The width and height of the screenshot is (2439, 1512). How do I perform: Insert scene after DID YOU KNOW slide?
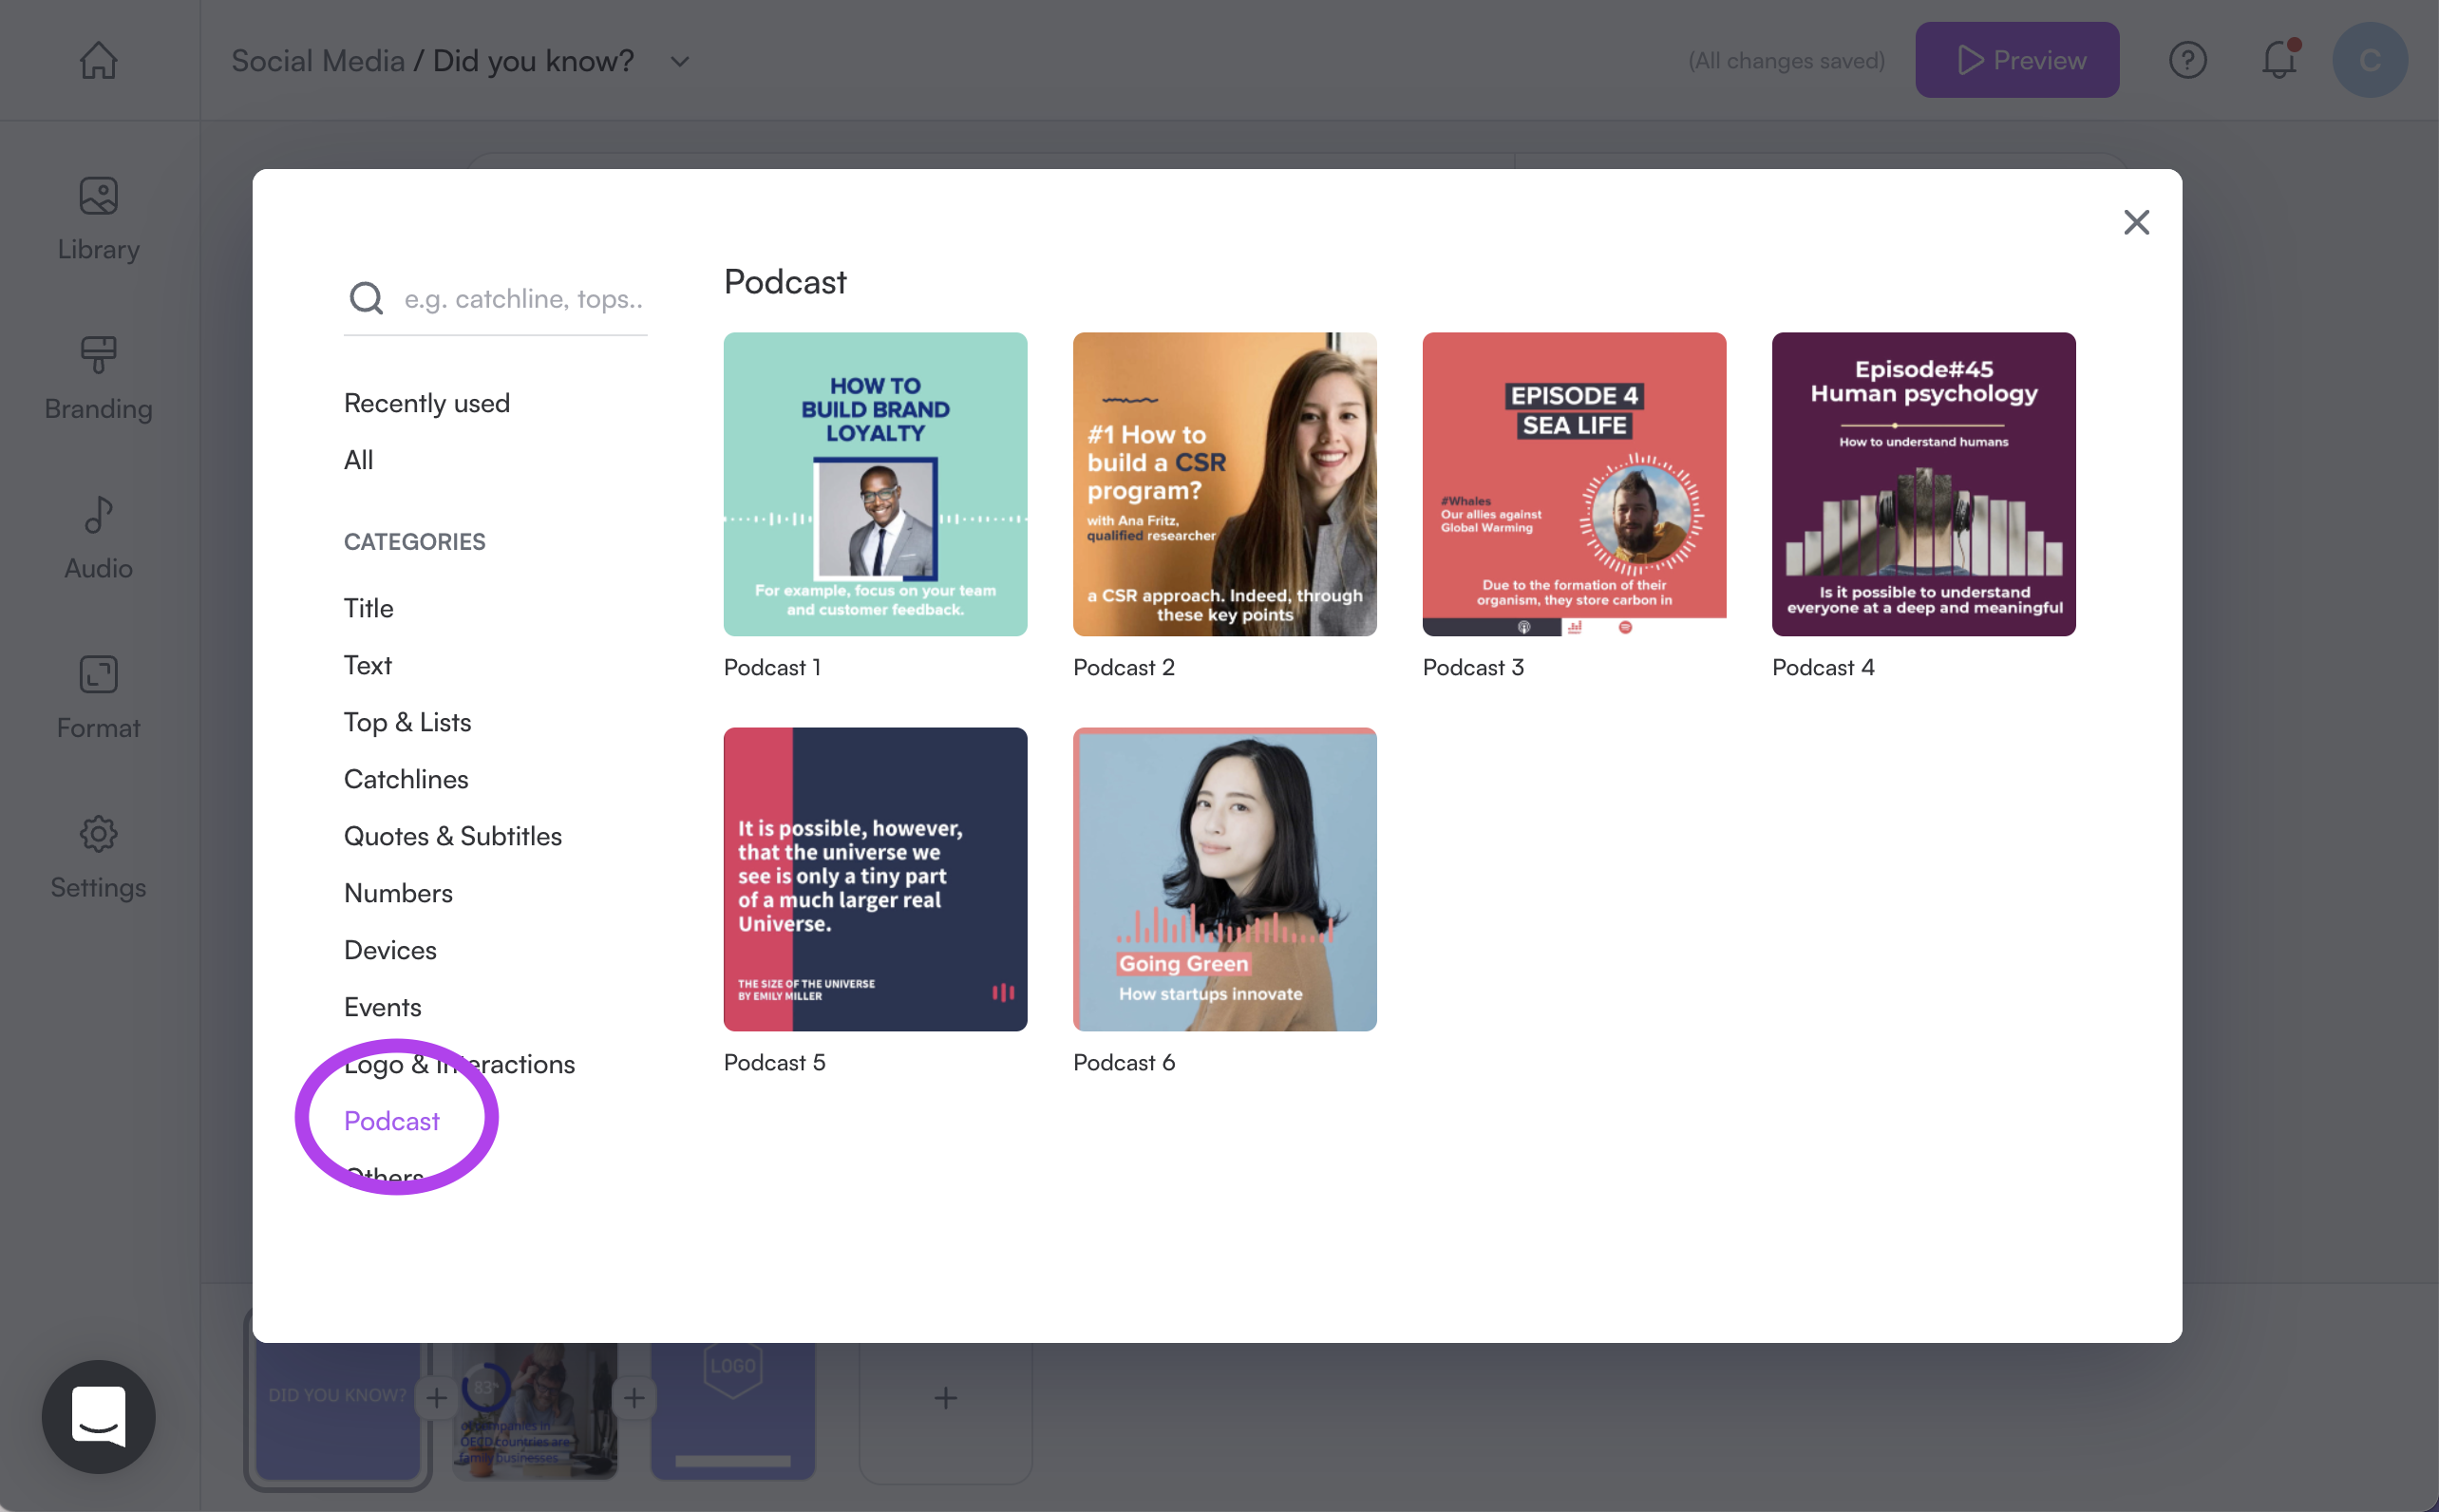(x=436, y=1397)
